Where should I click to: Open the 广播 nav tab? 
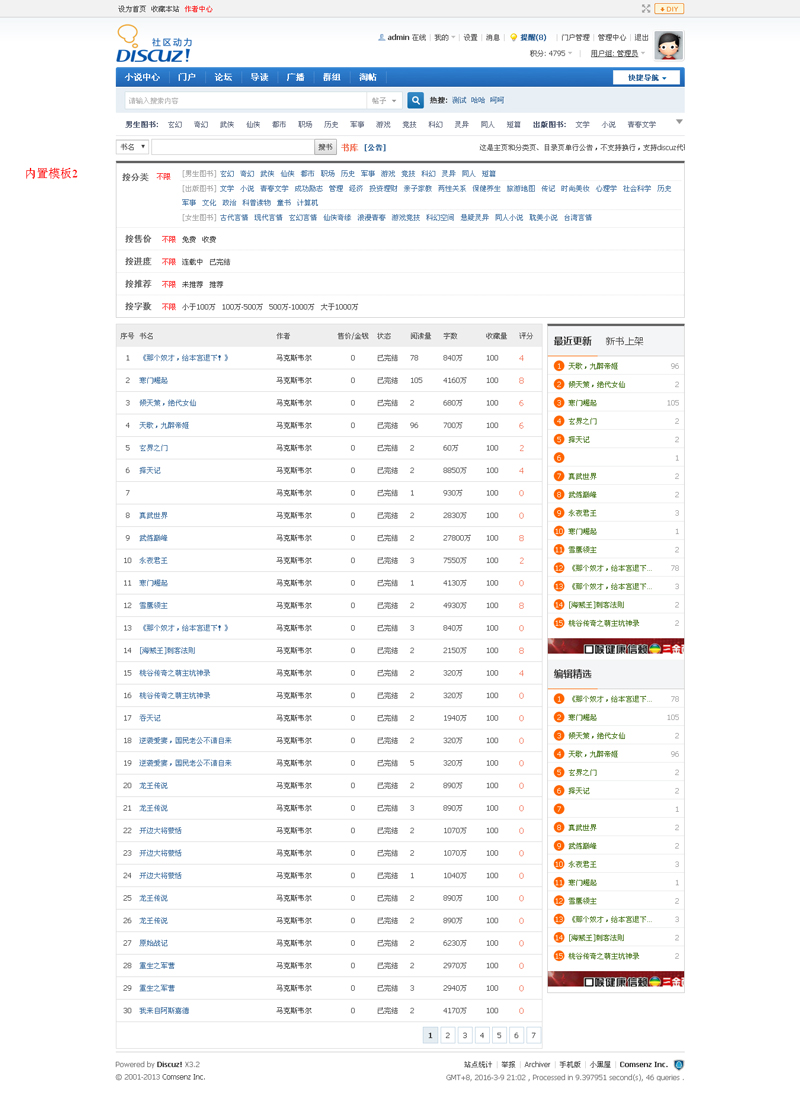tap(295, 77)
